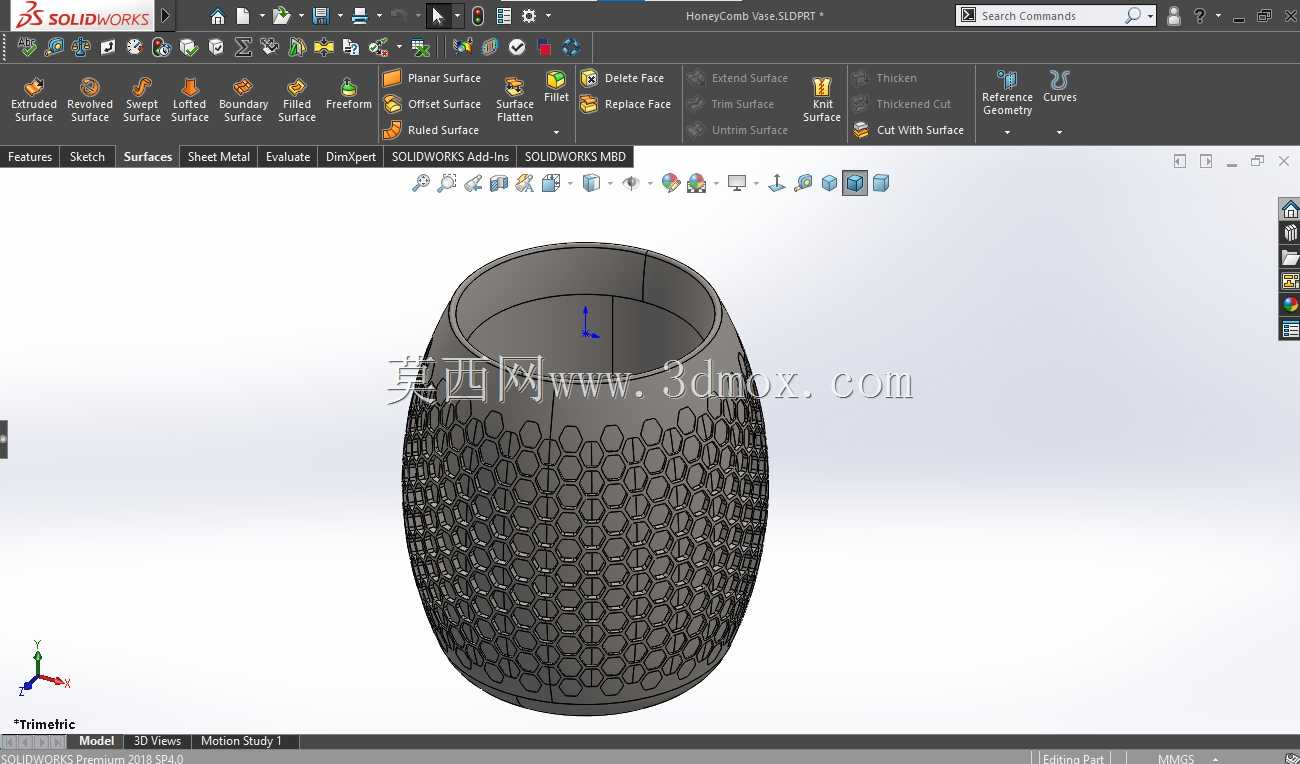The width and height of the screenshot is (1300, 764).
Task: Click the Delete Face button
Action: (622, 78)
